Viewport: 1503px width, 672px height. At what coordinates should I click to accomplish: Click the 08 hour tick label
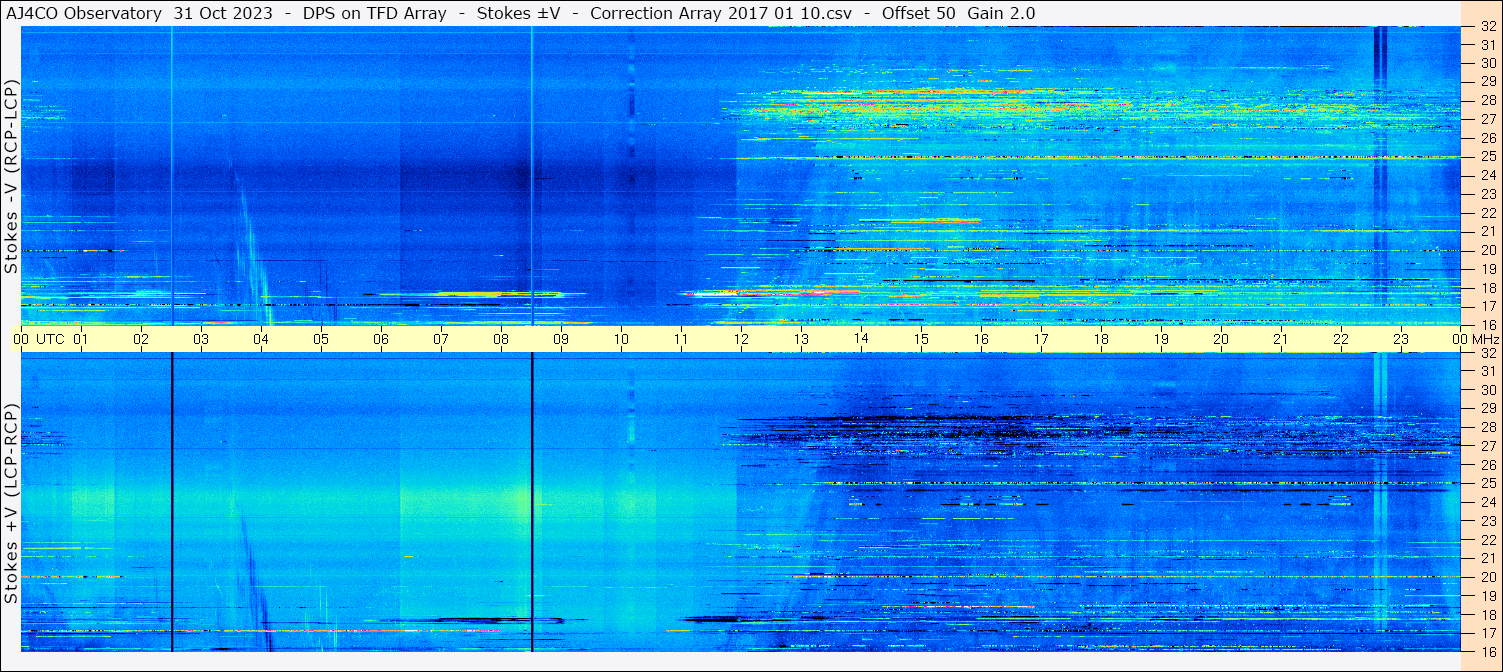point(501,339)
